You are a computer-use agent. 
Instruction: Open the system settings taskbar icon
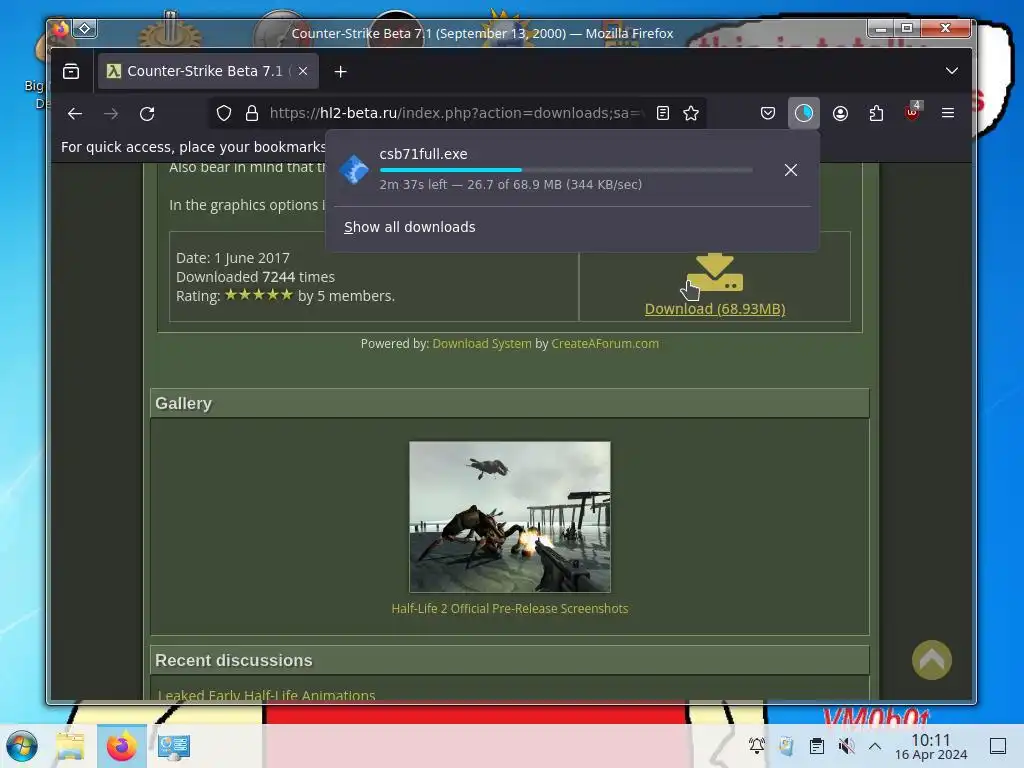174,746
